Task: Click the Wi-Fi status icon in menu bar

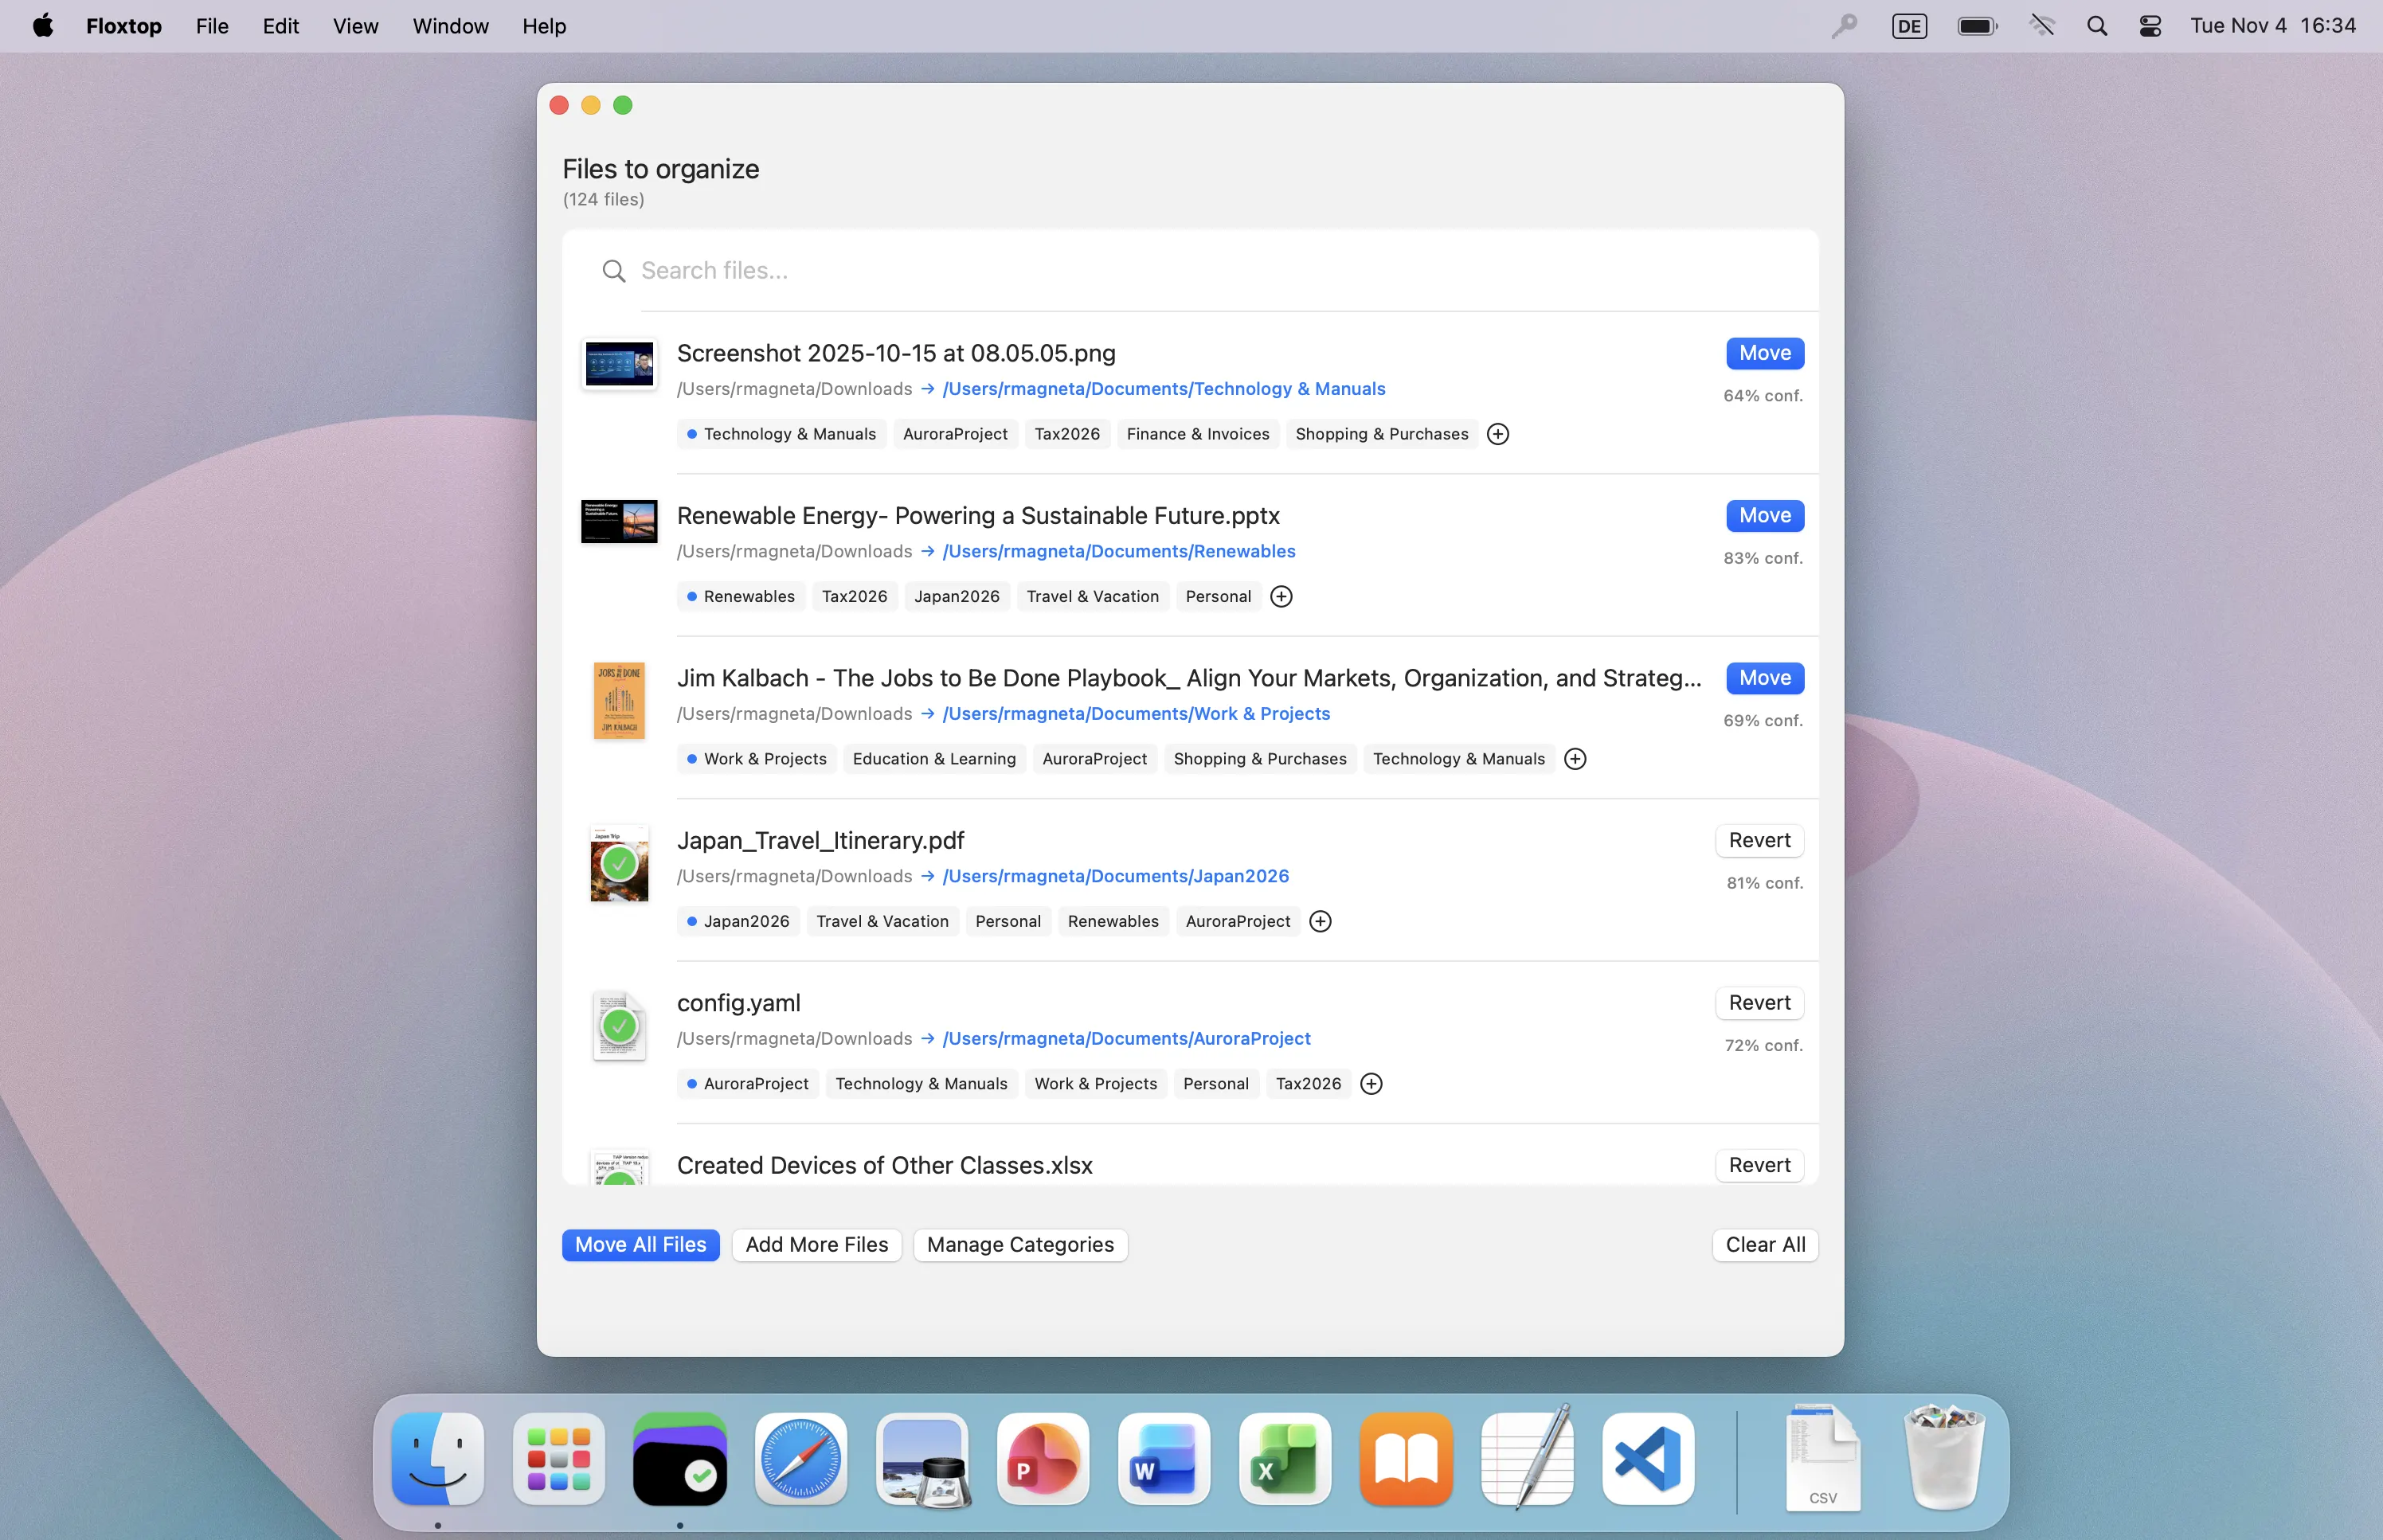Action: tap(2041, 26)
